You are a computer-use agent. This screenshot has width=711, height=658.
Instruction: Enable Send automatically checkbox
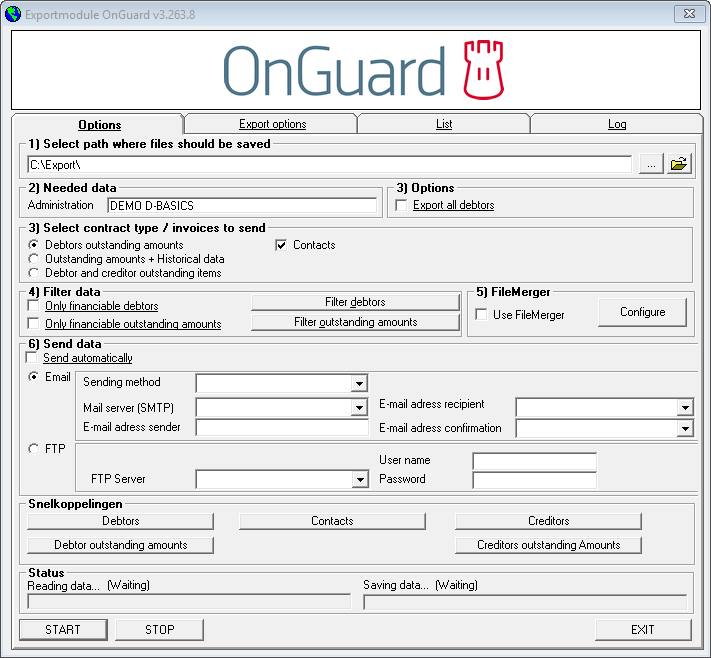point(31,358)
